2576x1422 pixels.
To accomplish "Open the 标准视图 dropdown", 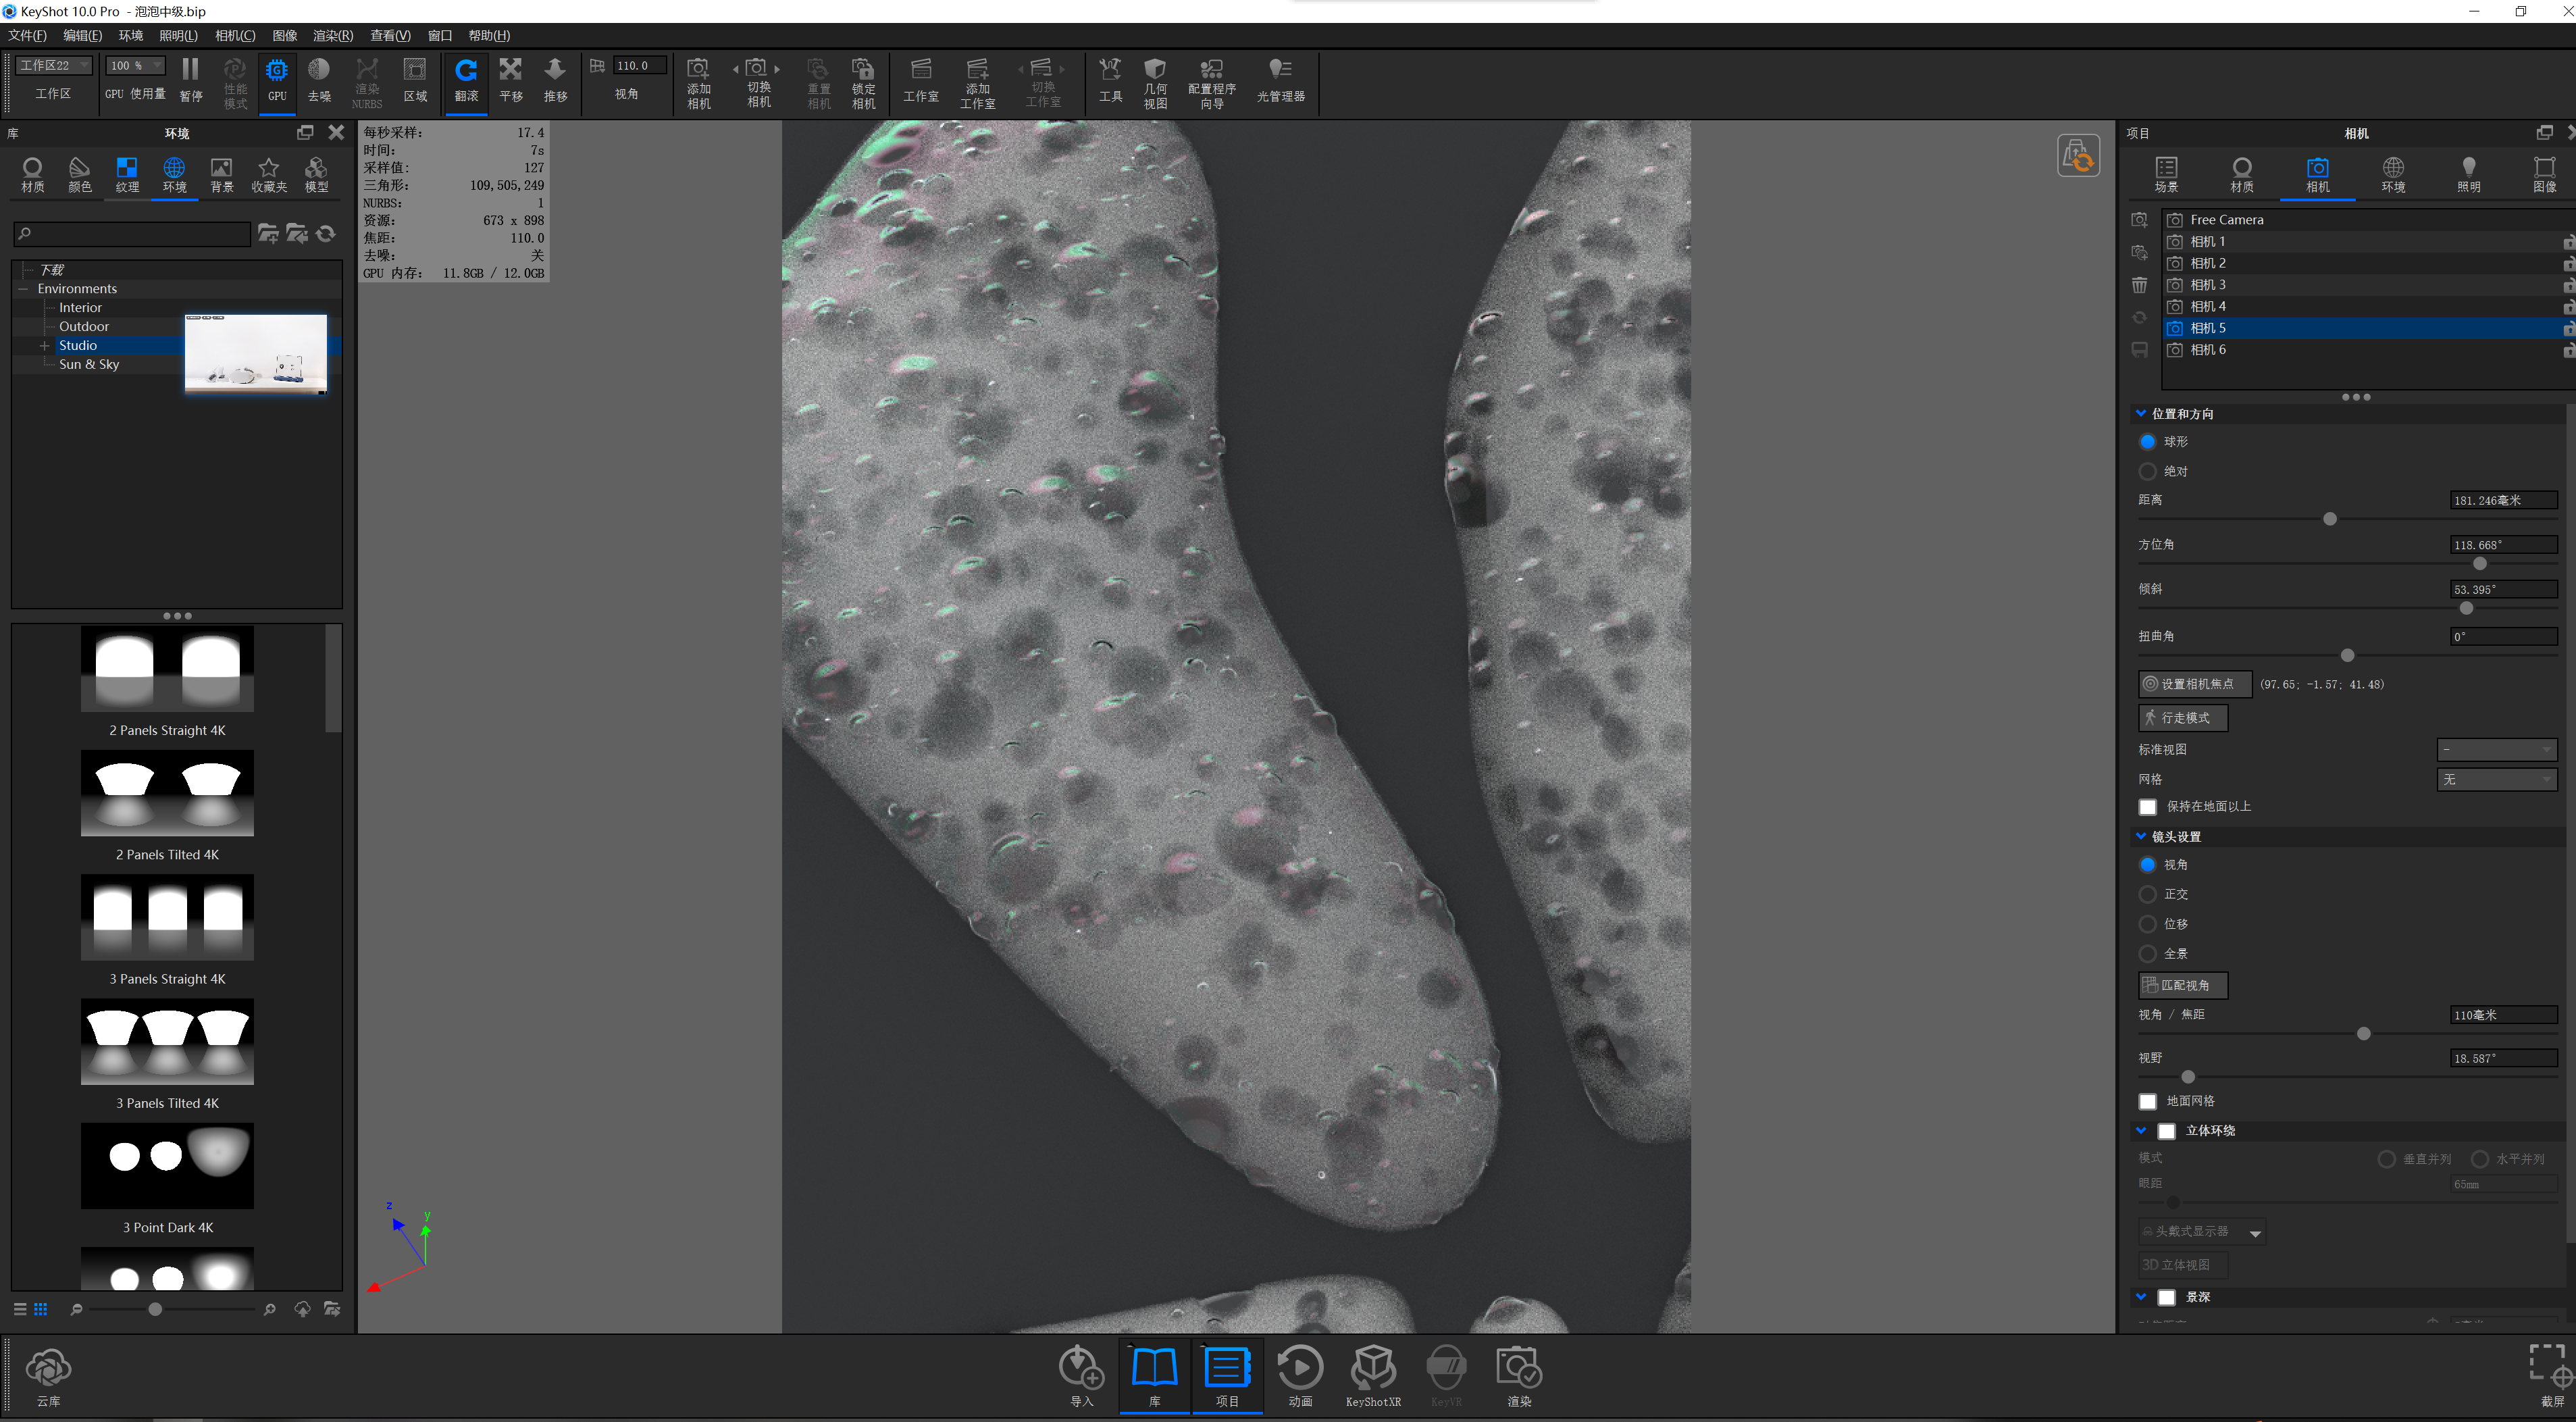I will click(x=2497, y=749).
